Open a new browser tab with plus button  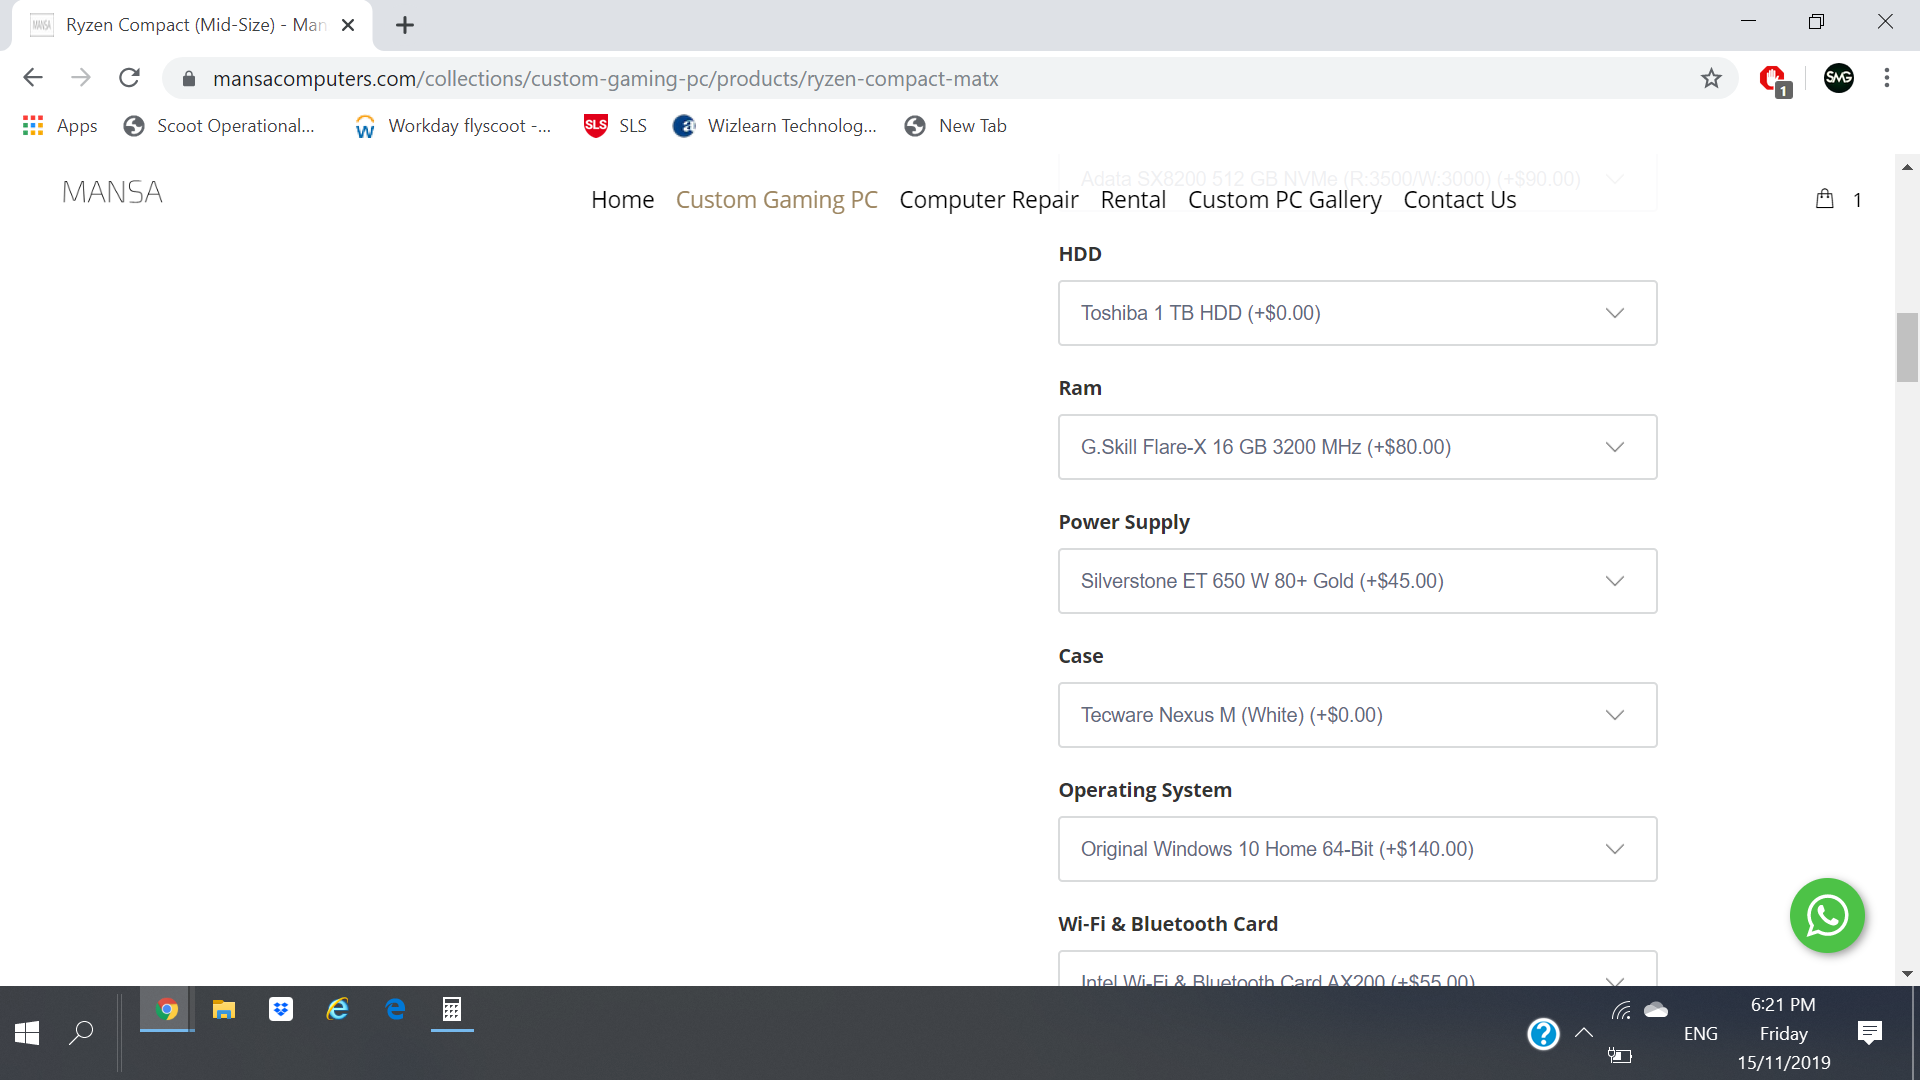405,25
